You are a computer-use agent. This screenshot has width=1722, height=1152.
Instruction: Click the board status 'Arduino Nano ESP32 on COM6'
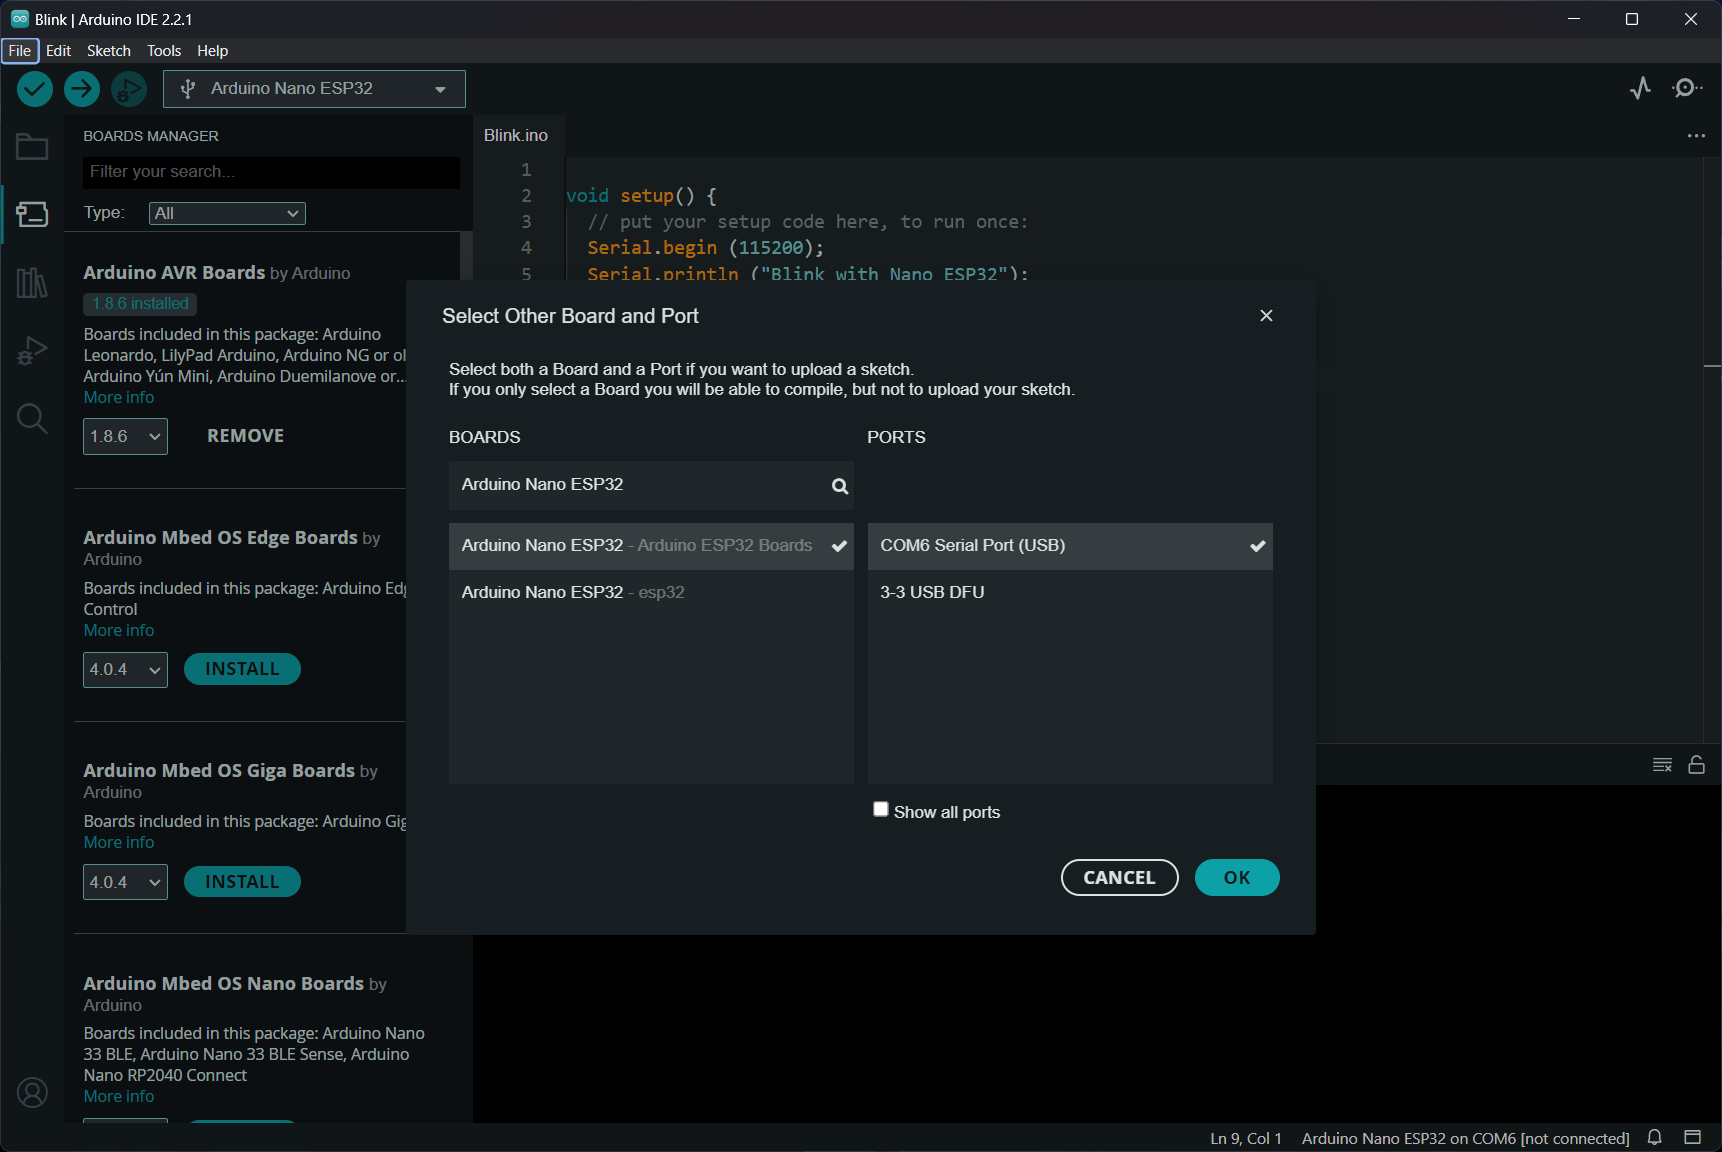click(x=1466, y=1139)
